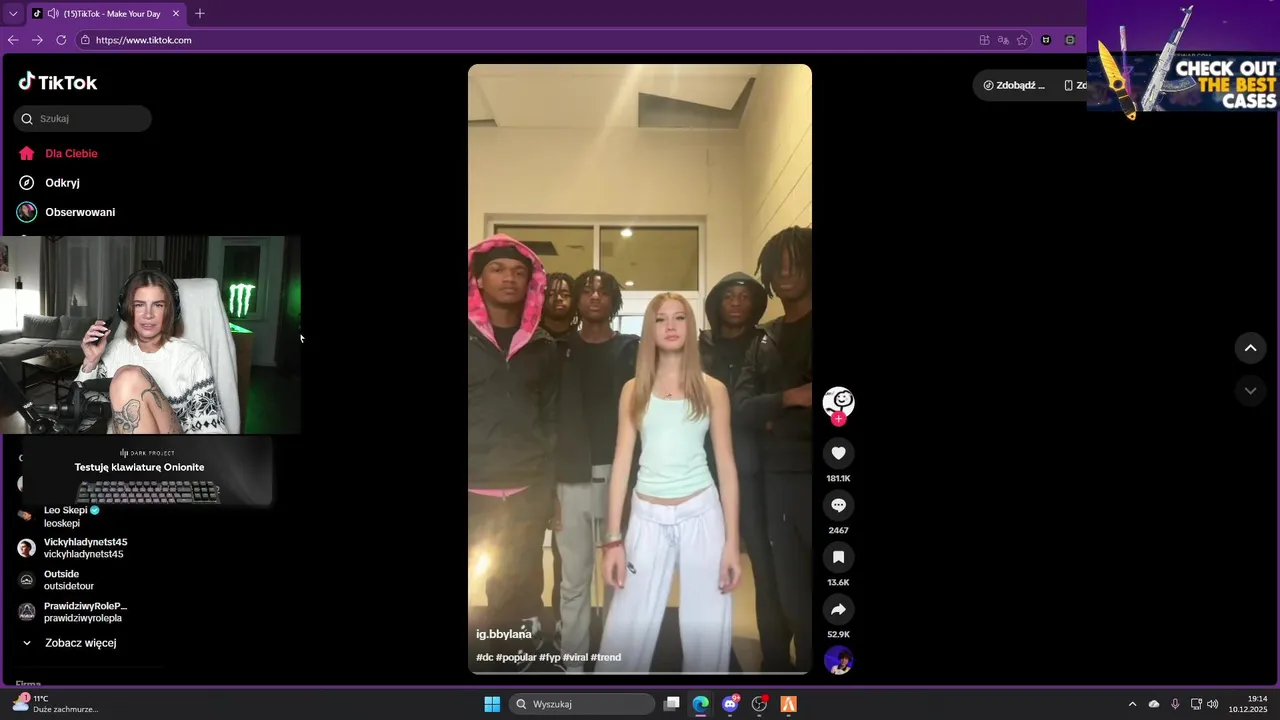The height and width of the screenshot is (720, 1280).
Task: Click the #popular hashtag
Action: (516, 657)
